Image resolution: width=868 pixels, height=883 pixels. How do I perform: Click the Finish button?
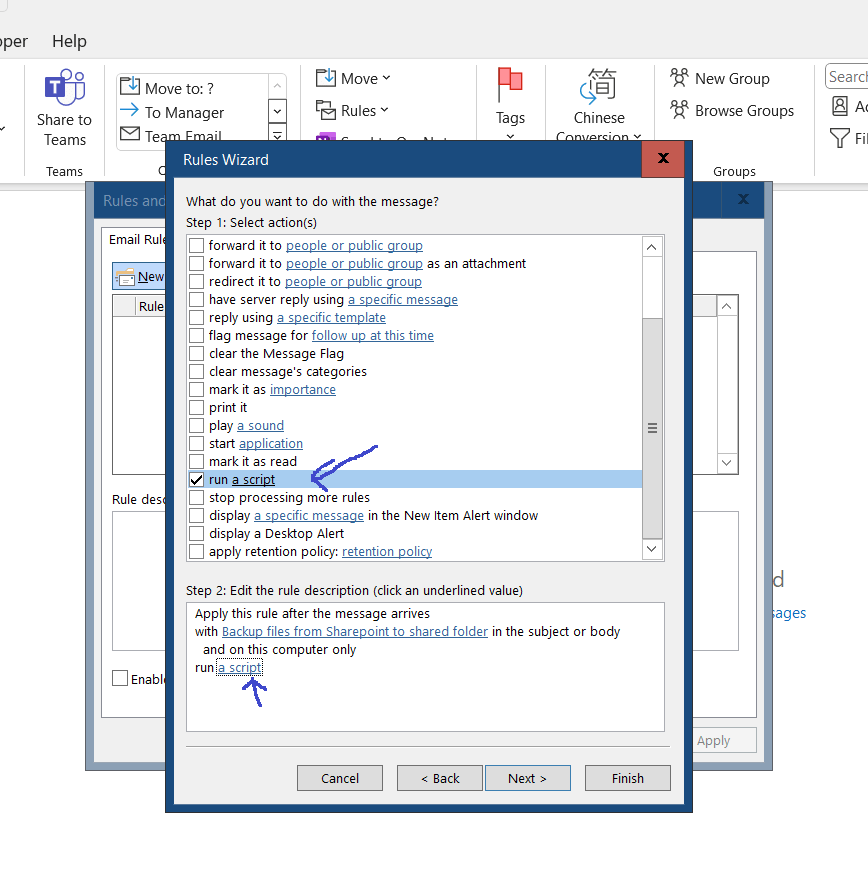pos(627,778)
